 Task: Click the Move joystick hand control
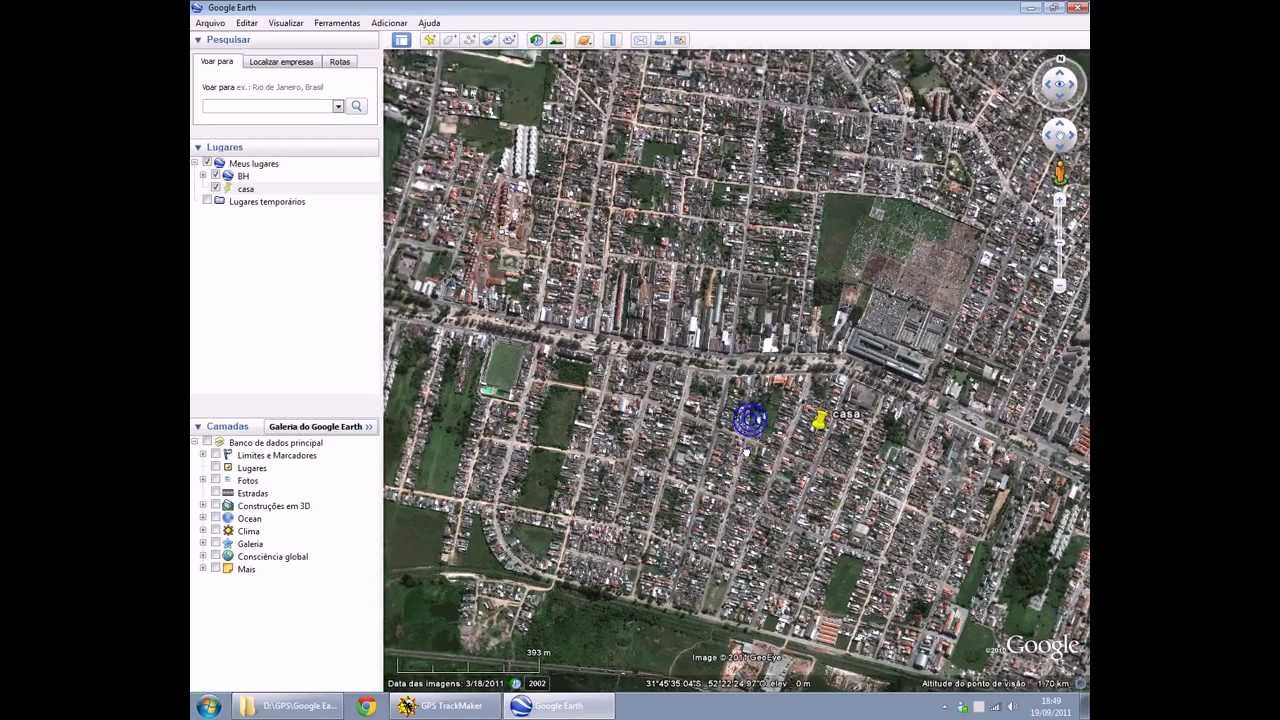1059,135
